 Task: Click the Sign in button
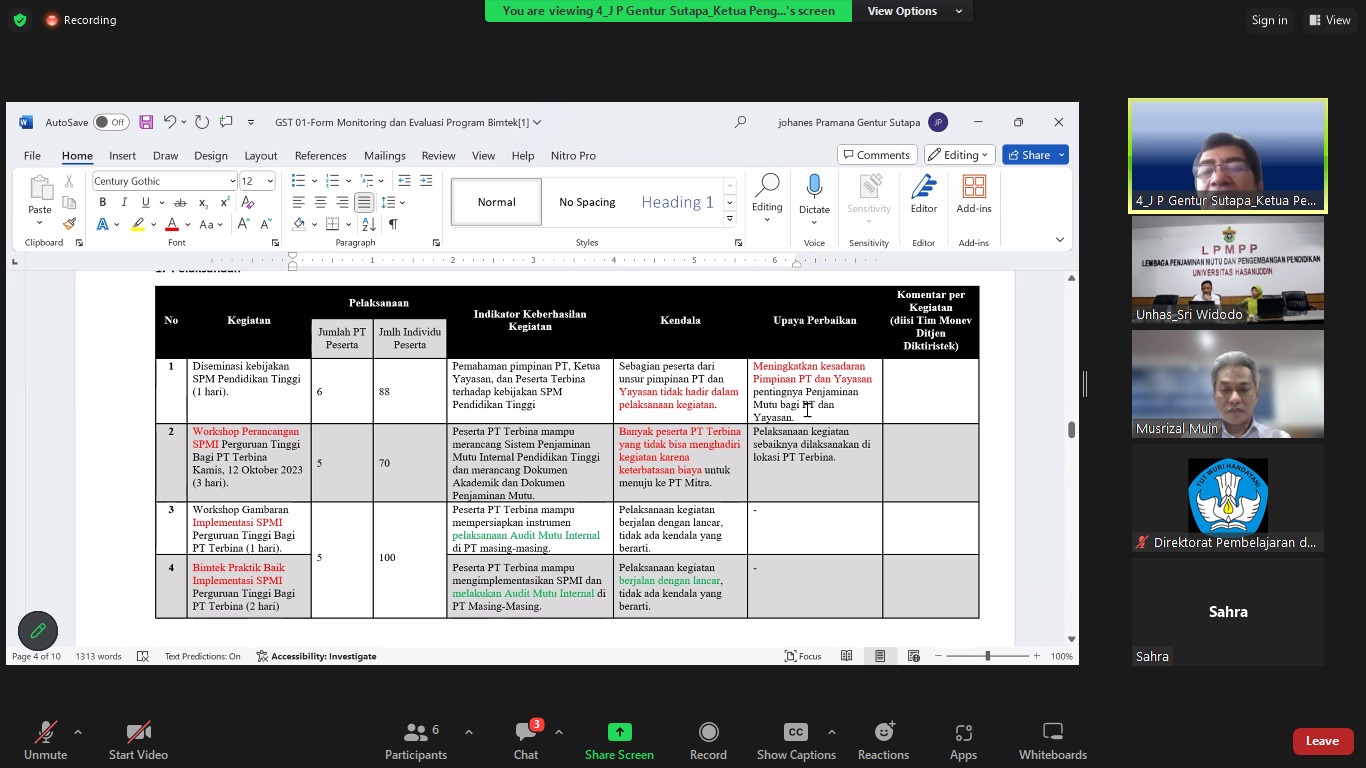[x=1269, y=20]
